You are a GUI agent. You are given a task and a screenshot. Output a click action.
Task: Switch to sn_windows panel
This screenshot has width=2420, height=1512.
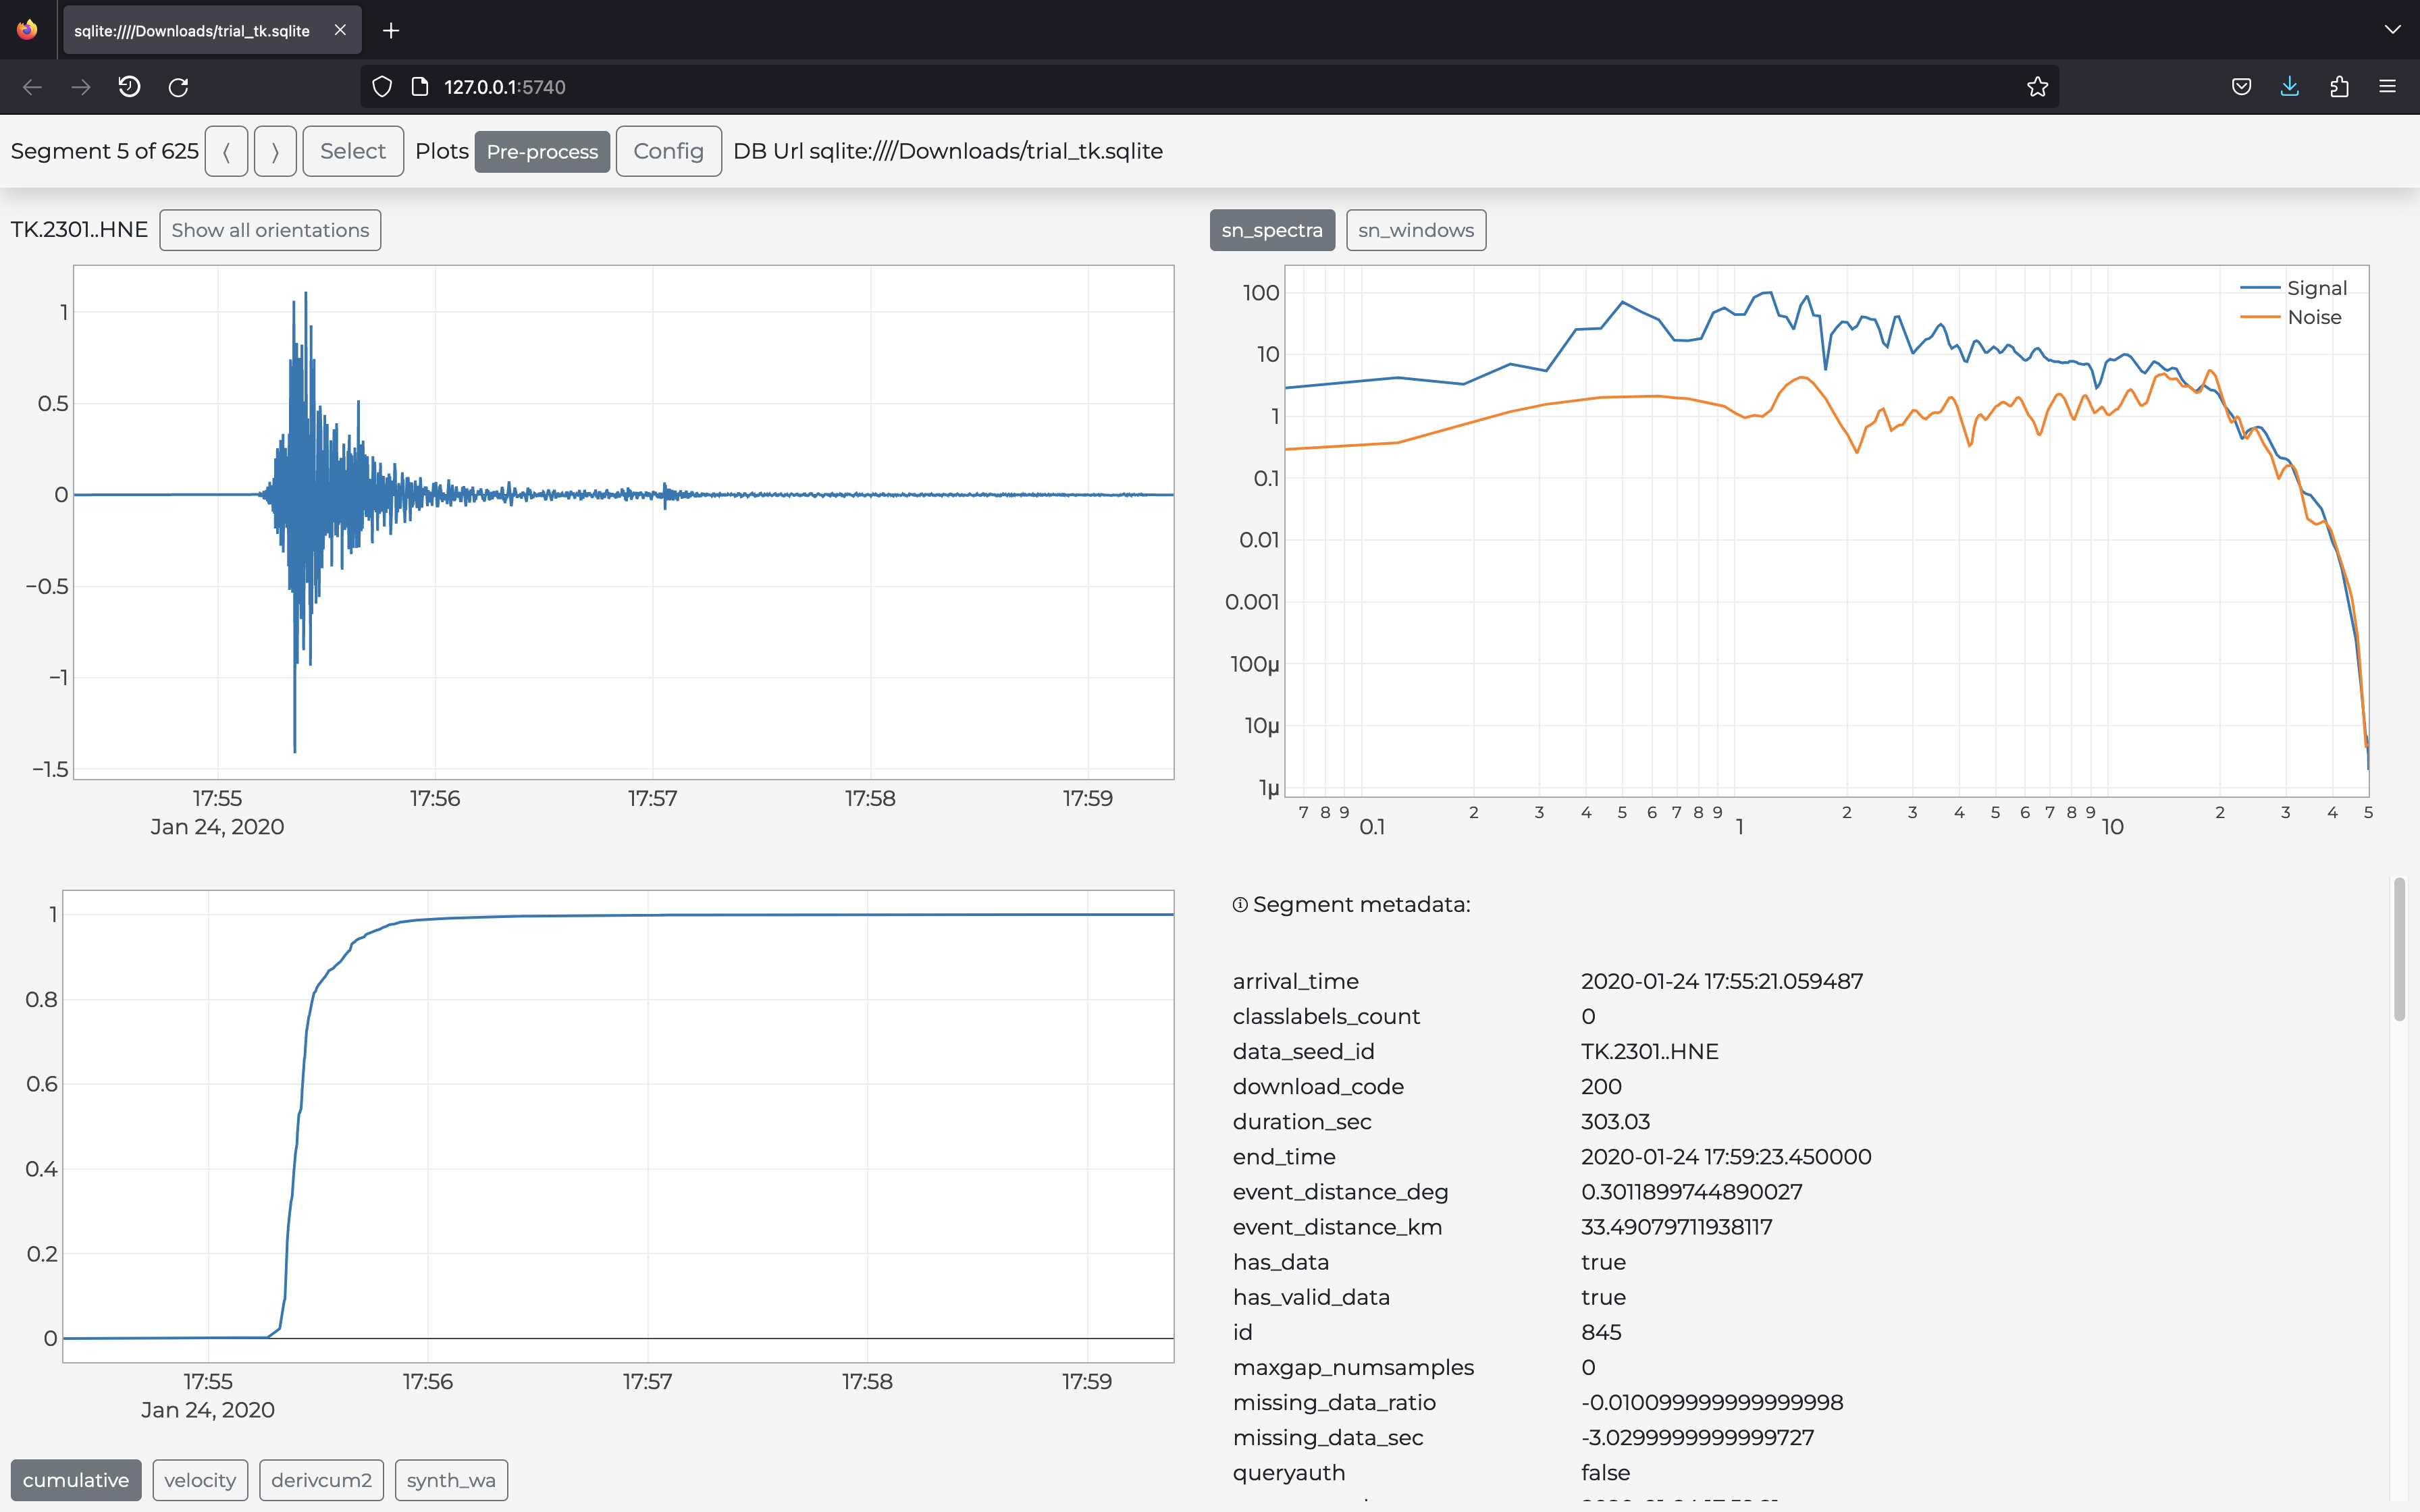click(1415, 228)
